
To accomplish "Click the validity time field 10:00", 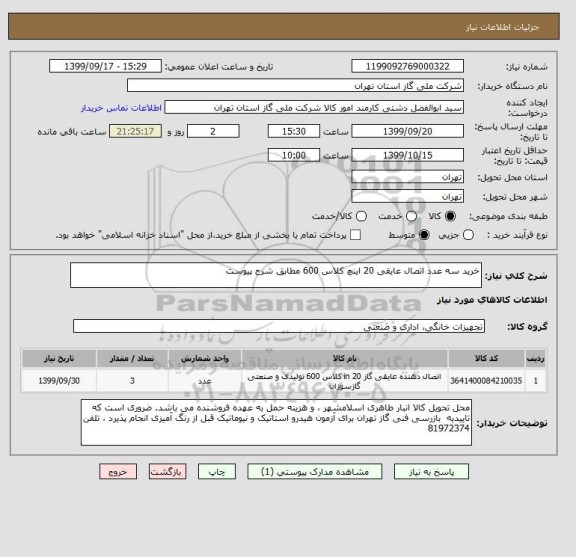I will (x=294, y=155).
